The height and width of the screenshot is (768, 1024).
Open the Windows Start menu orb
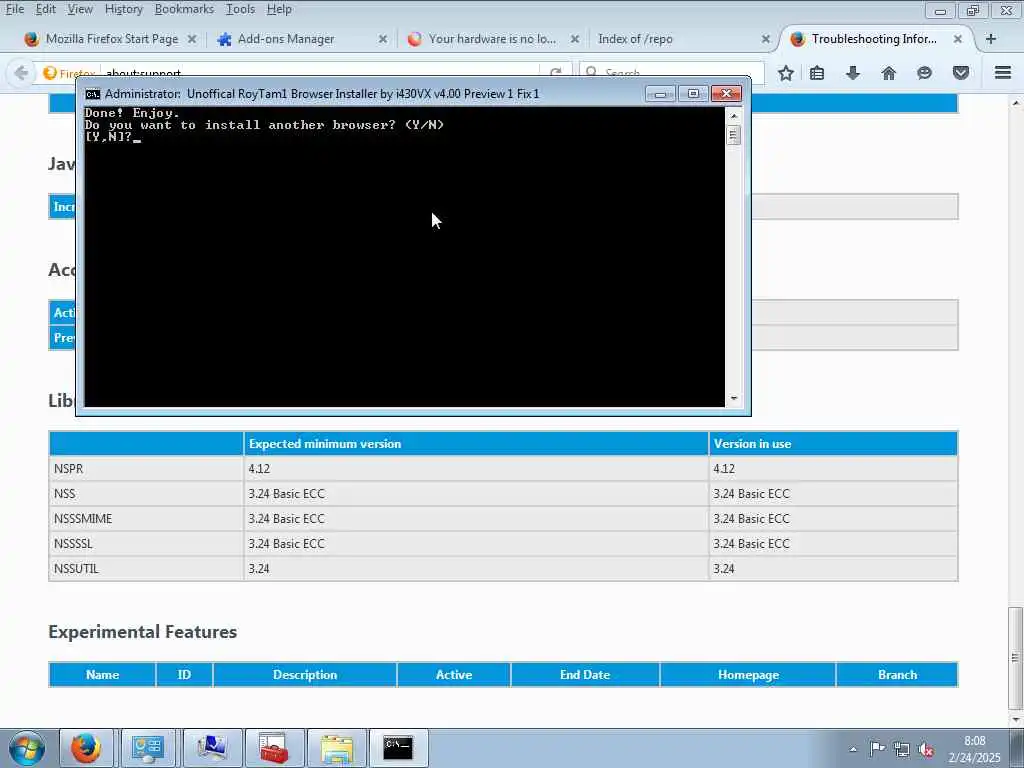click(x=27, y=748)
